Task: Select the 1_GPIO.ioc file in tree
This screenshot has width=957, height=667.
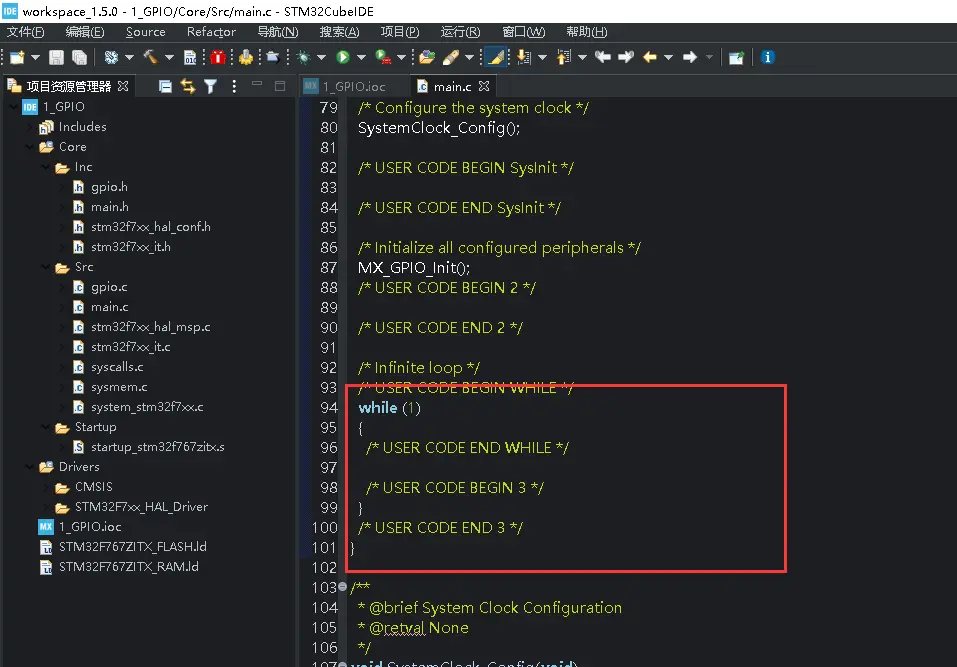Action: (90, 527)
